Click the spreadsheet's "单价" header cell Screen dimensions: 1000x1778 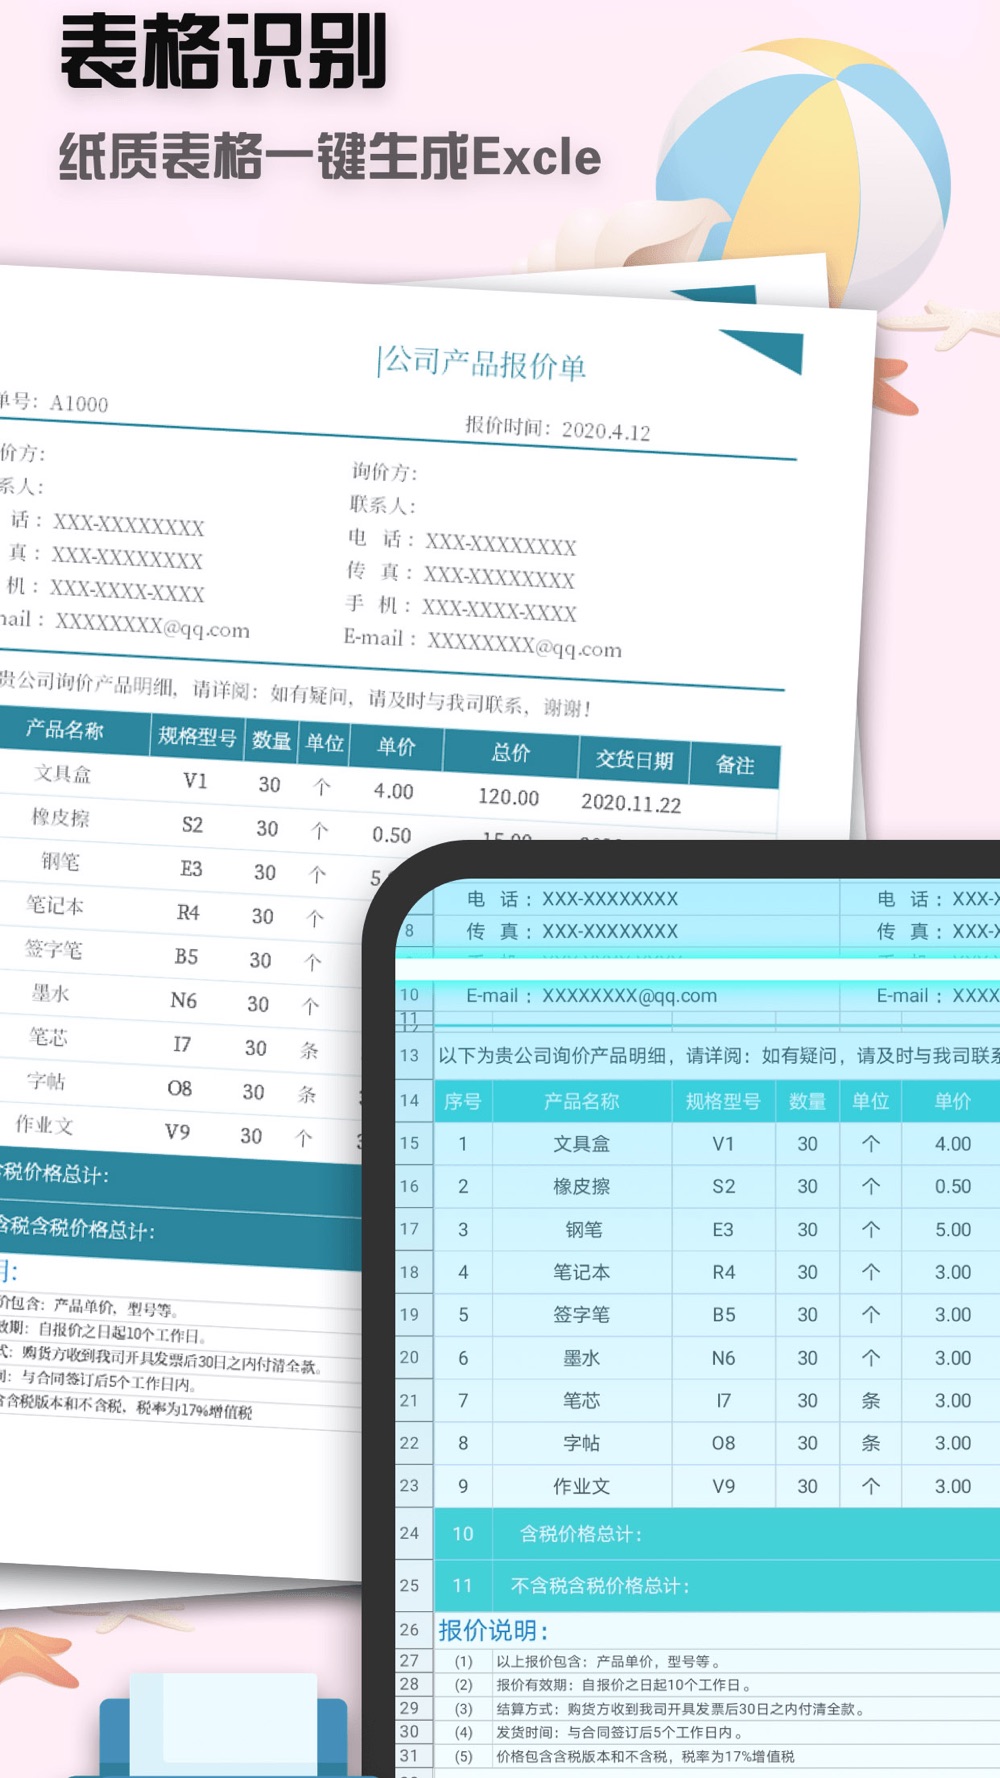coord(952,1101)
